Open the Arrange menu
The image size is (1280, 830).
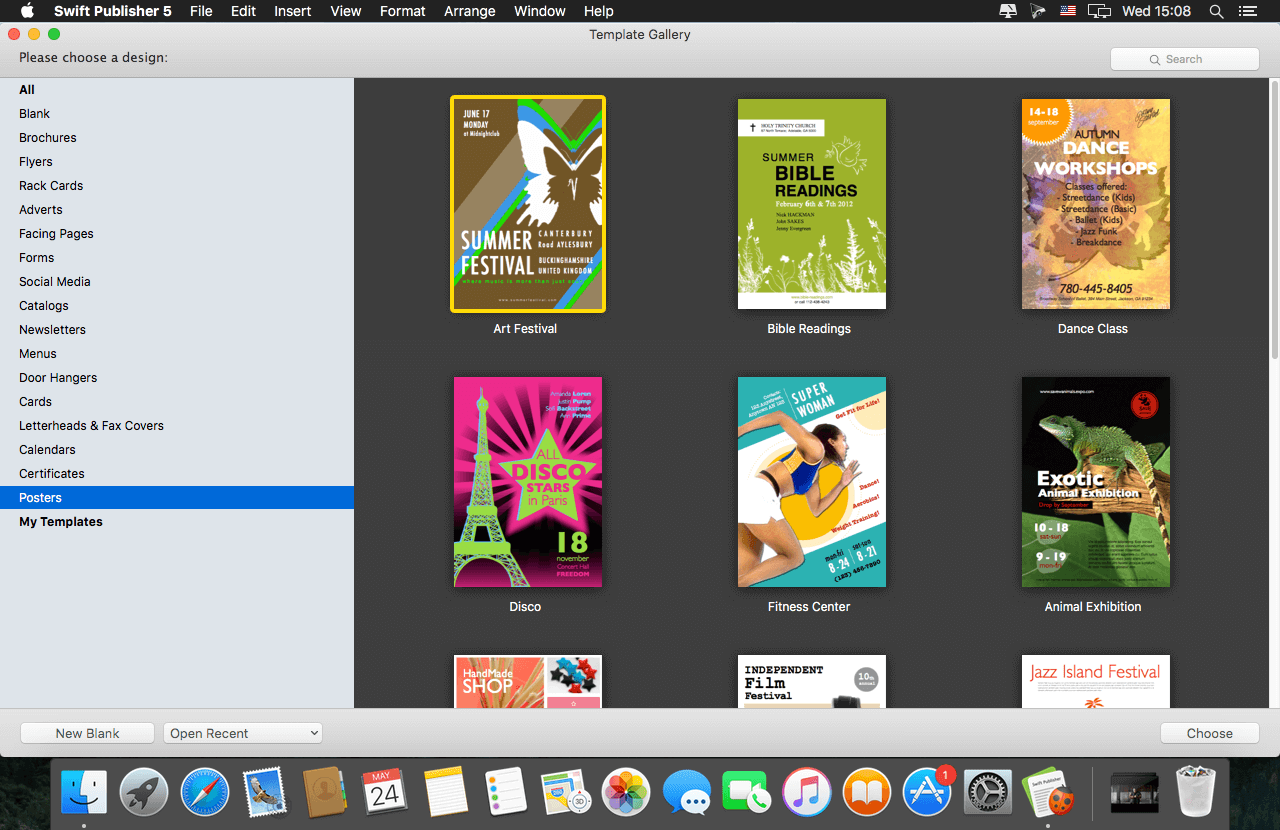[x=469, y=11]
